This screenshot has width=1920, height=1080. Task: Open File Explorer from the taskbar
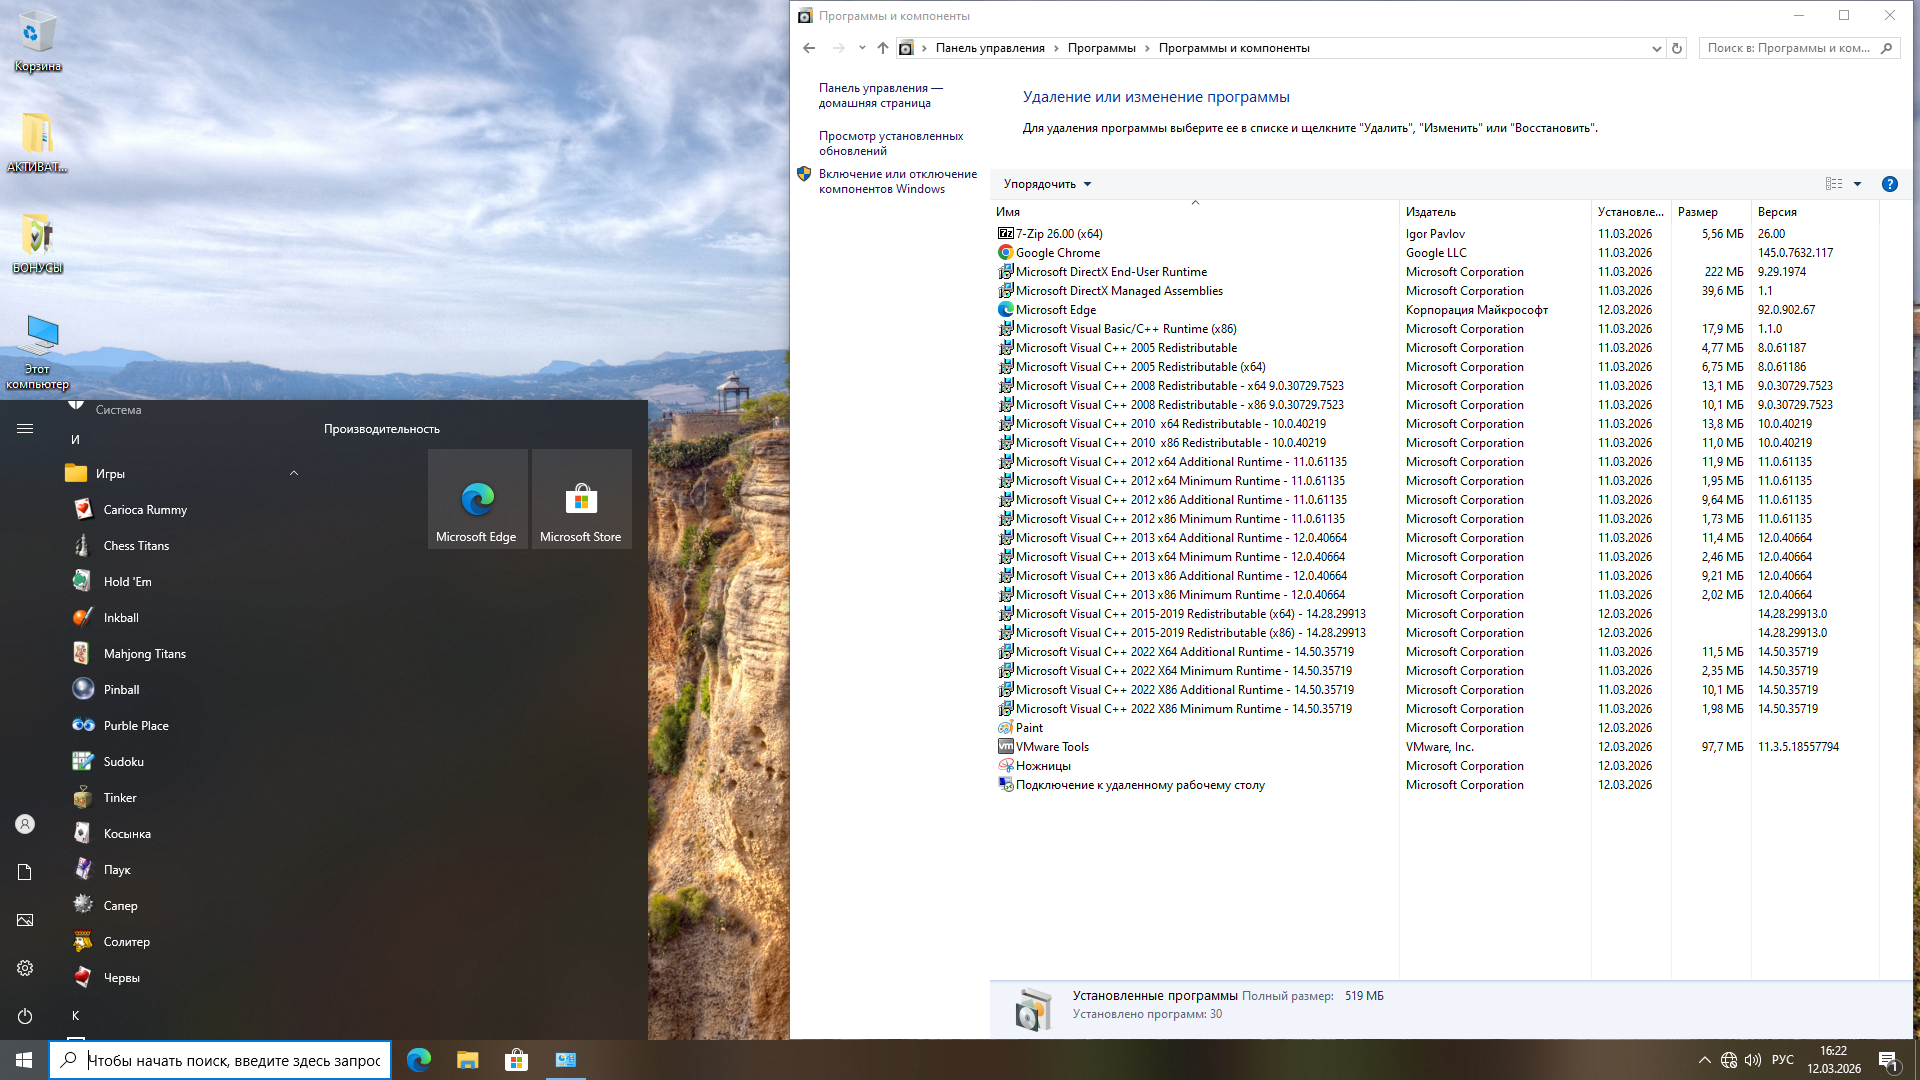click(x=467, y=1060)
